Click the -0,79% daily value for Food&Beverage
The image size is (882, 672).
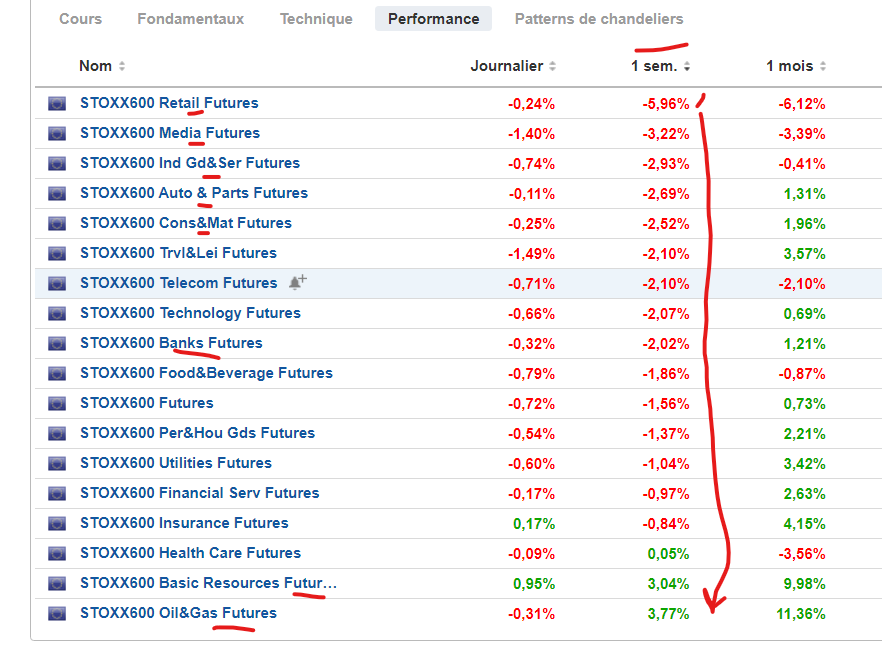click(x=532, y=374)
